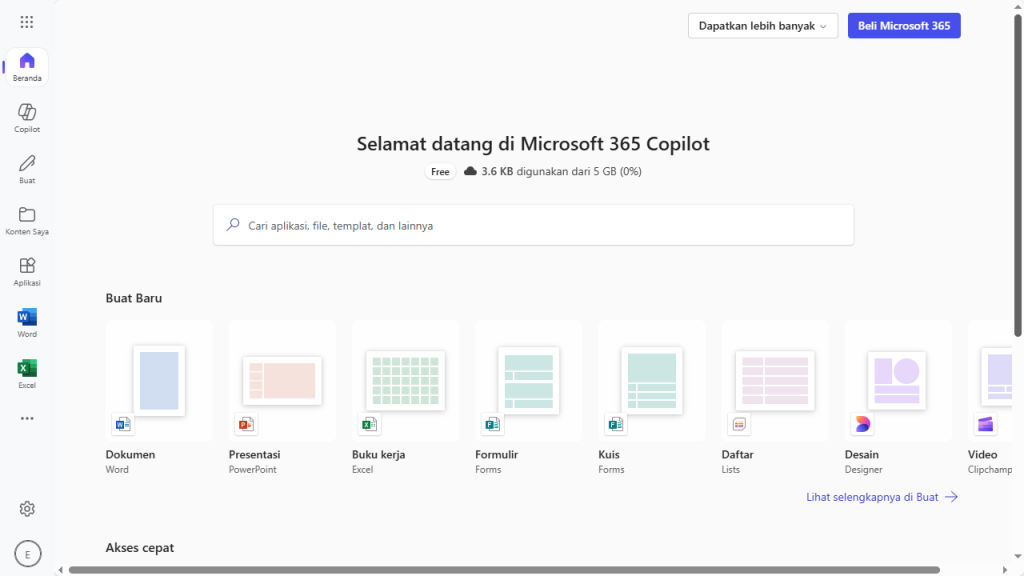
Task: Expand the Dapatkan lebih banyak dropdown
Action: (x=762, y=26)
